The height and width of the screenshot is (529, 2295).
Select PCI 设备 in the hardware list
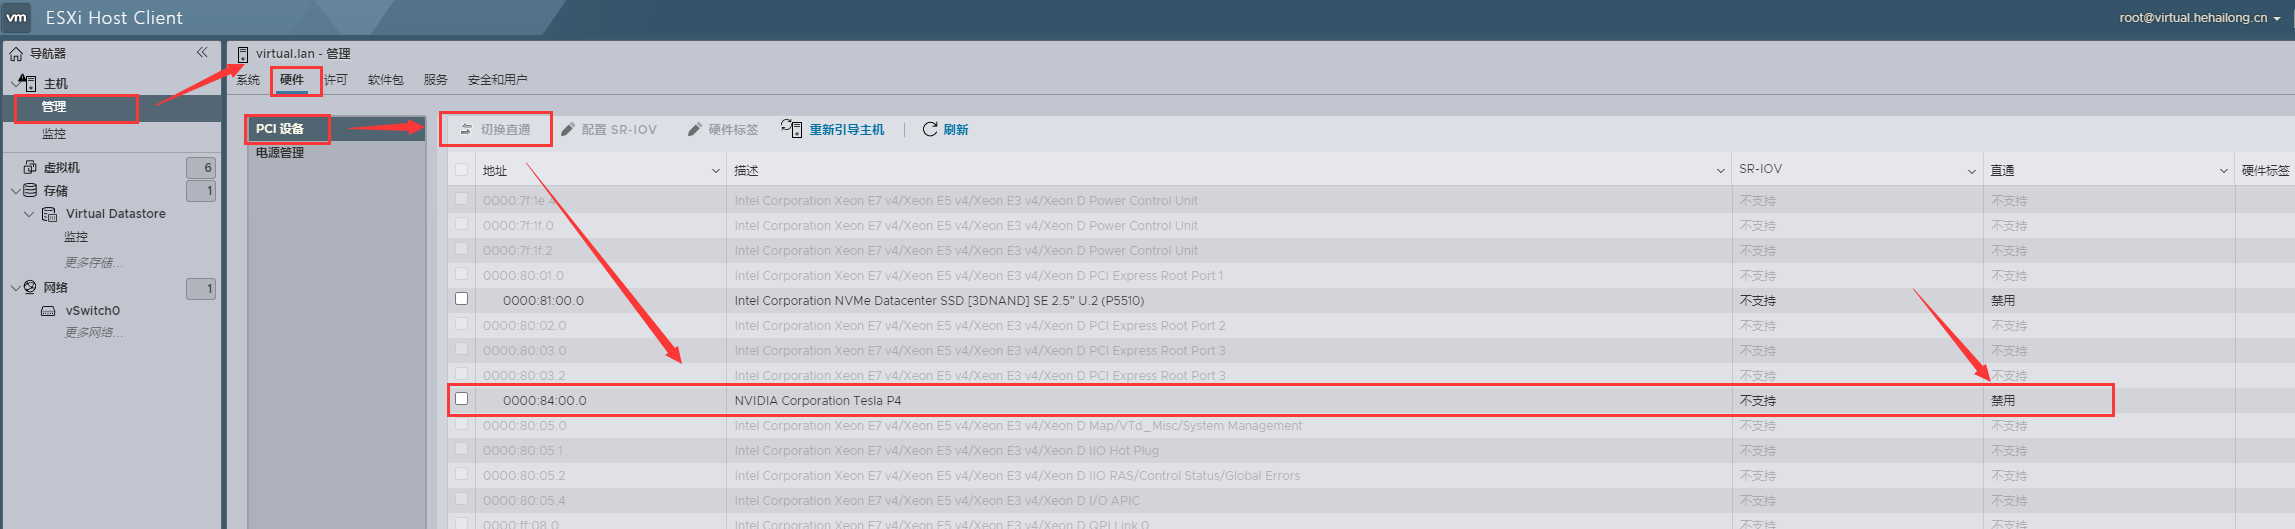336,128
